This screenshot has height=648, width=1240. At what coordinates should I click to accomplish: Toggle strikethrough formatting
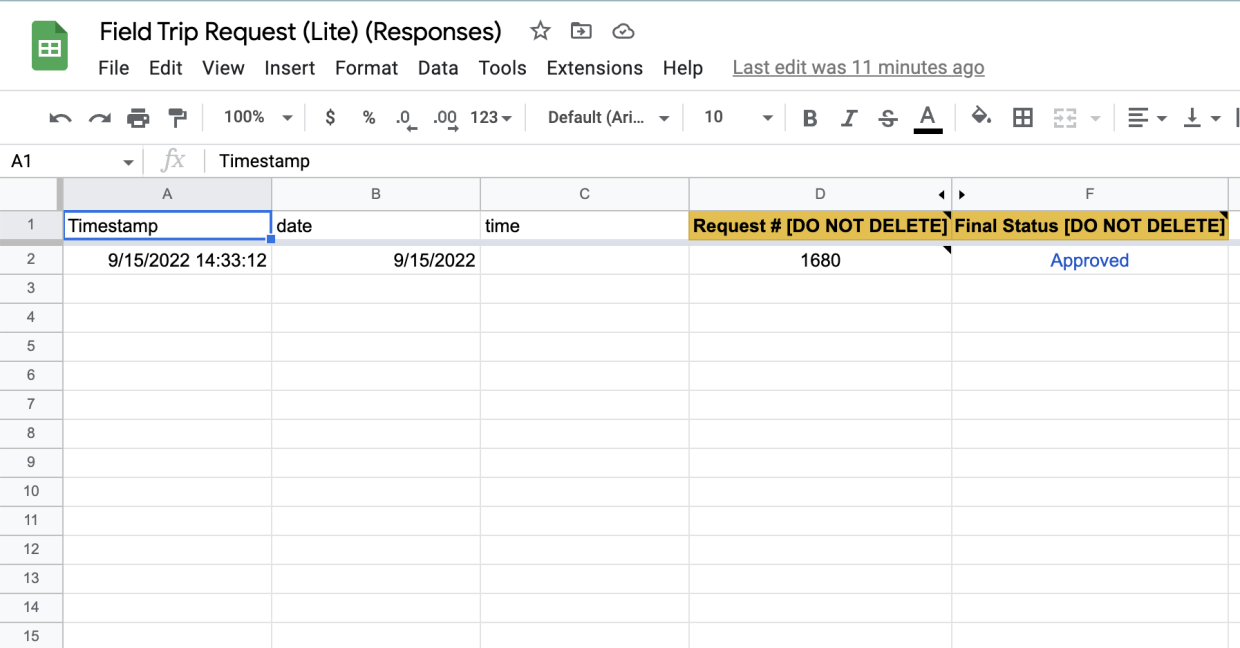[x=888, y=117]
